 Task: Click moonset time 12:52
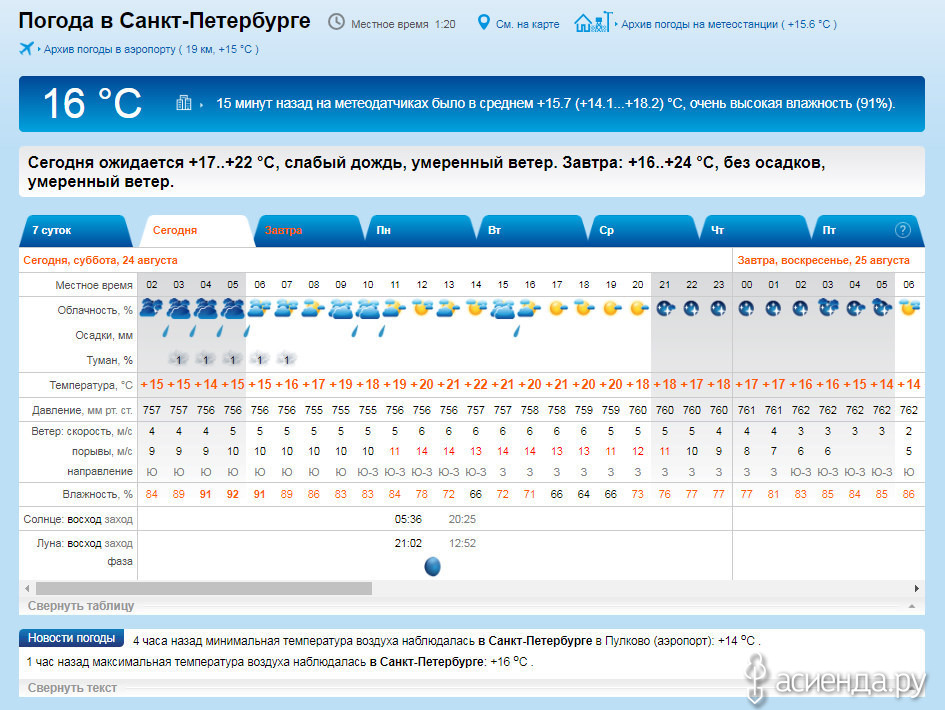point(462,543)
